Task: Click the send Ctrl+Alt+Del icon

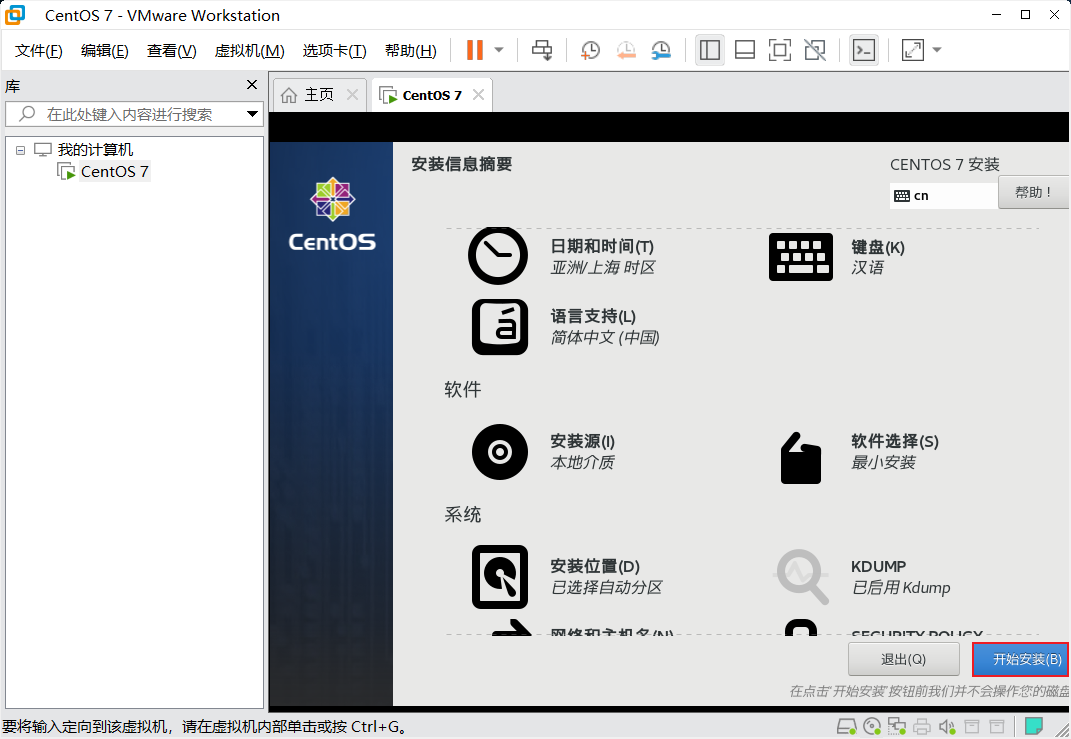Action: point(542,50)
